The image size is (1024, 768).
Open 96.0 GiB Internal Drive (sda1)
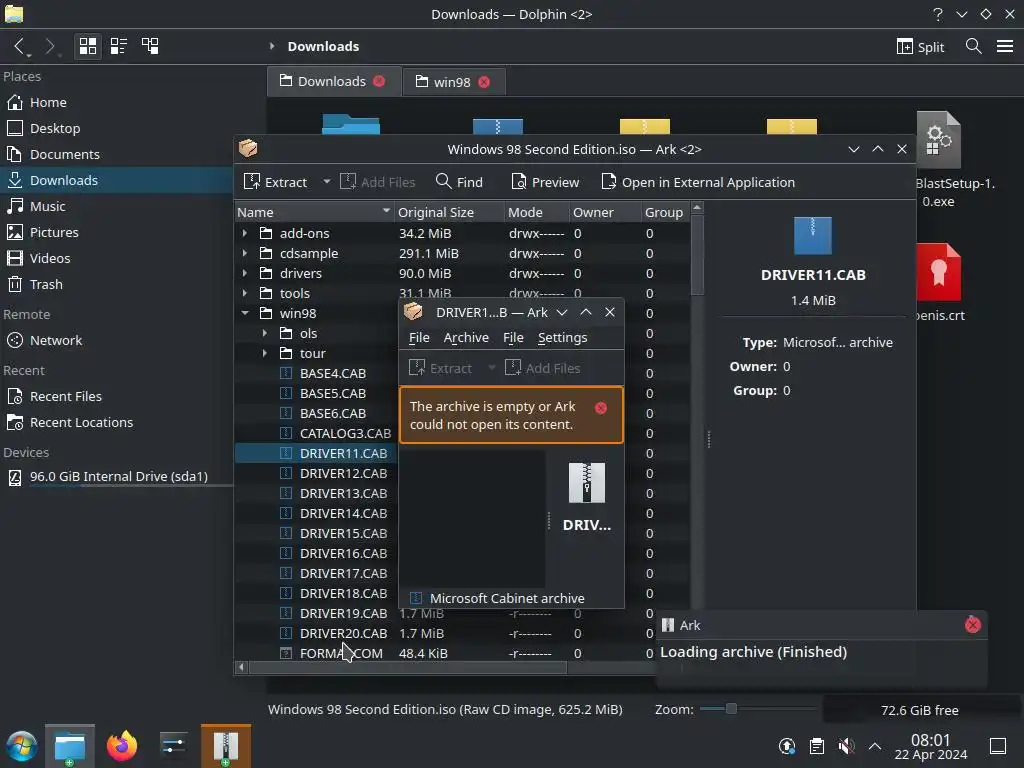pos(117,477)
